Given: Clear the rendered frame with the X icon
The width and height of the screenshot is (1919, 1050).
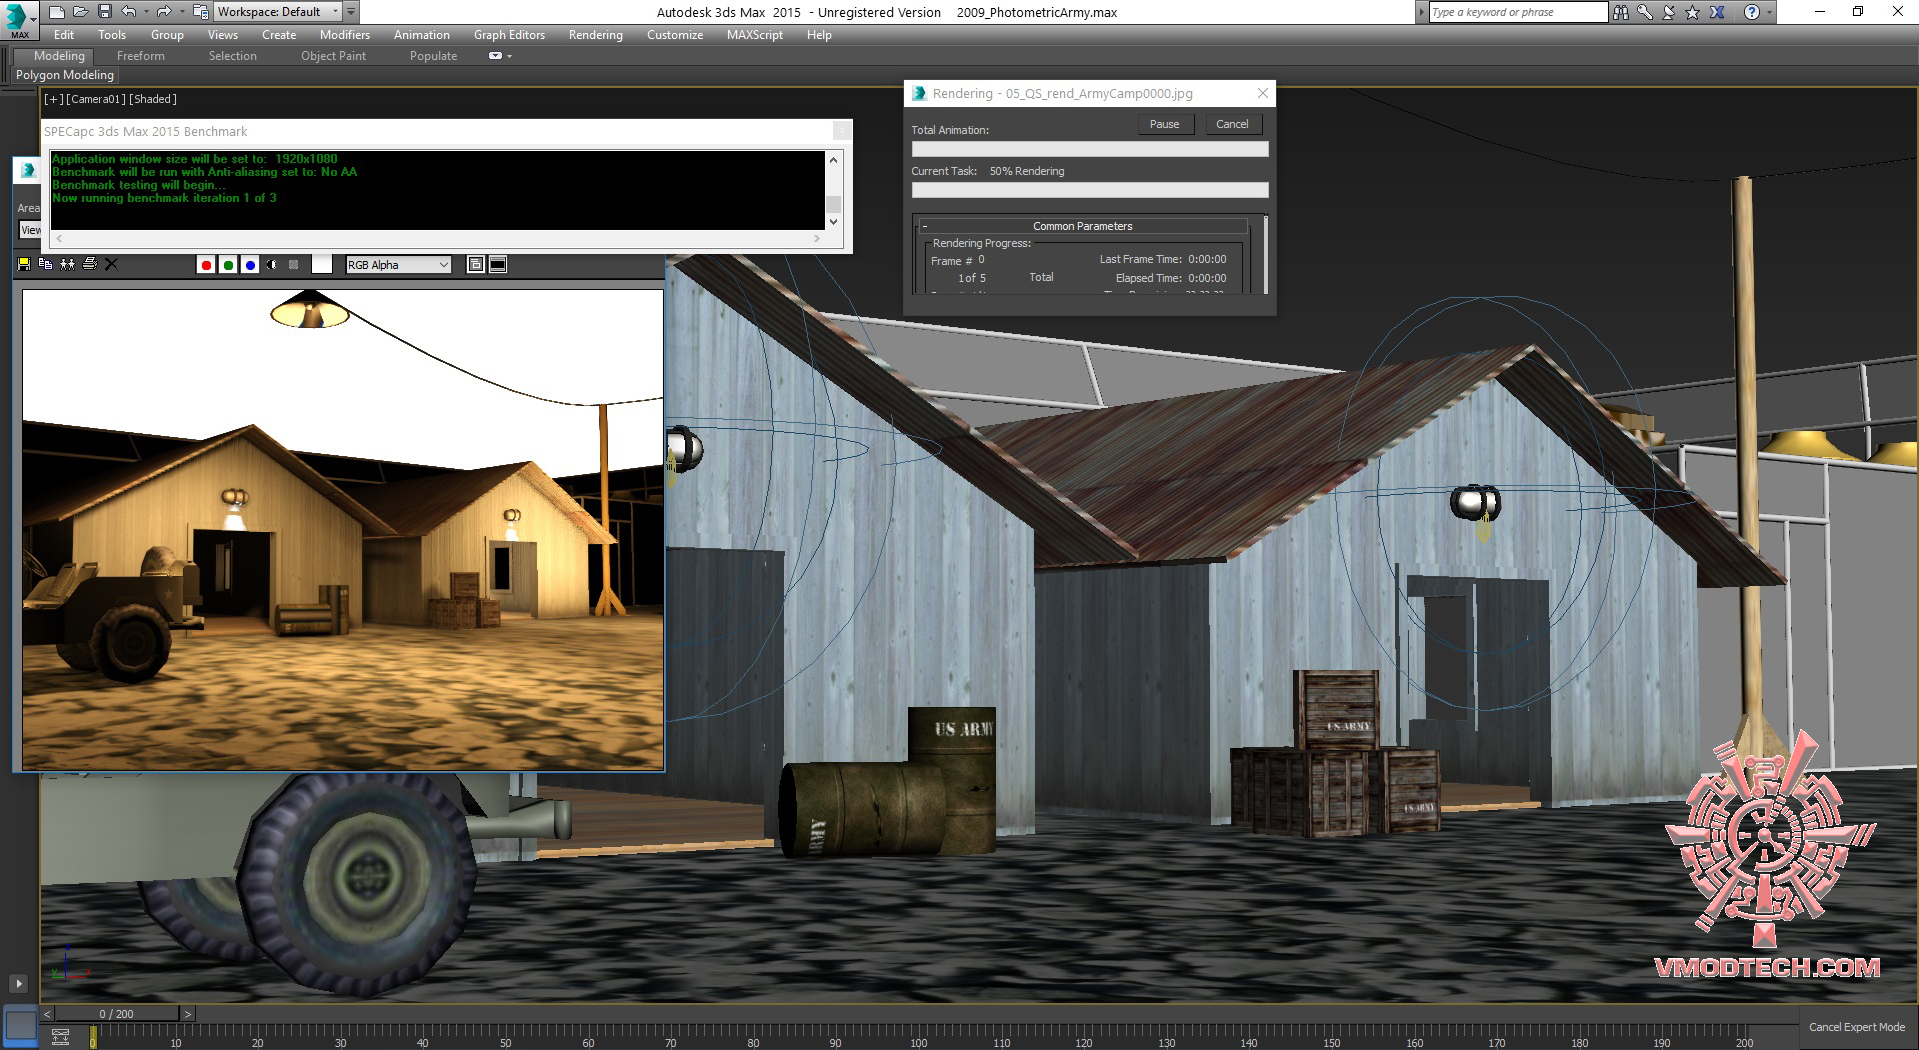Looking at the screenshot, I should [x=111, y=264].
